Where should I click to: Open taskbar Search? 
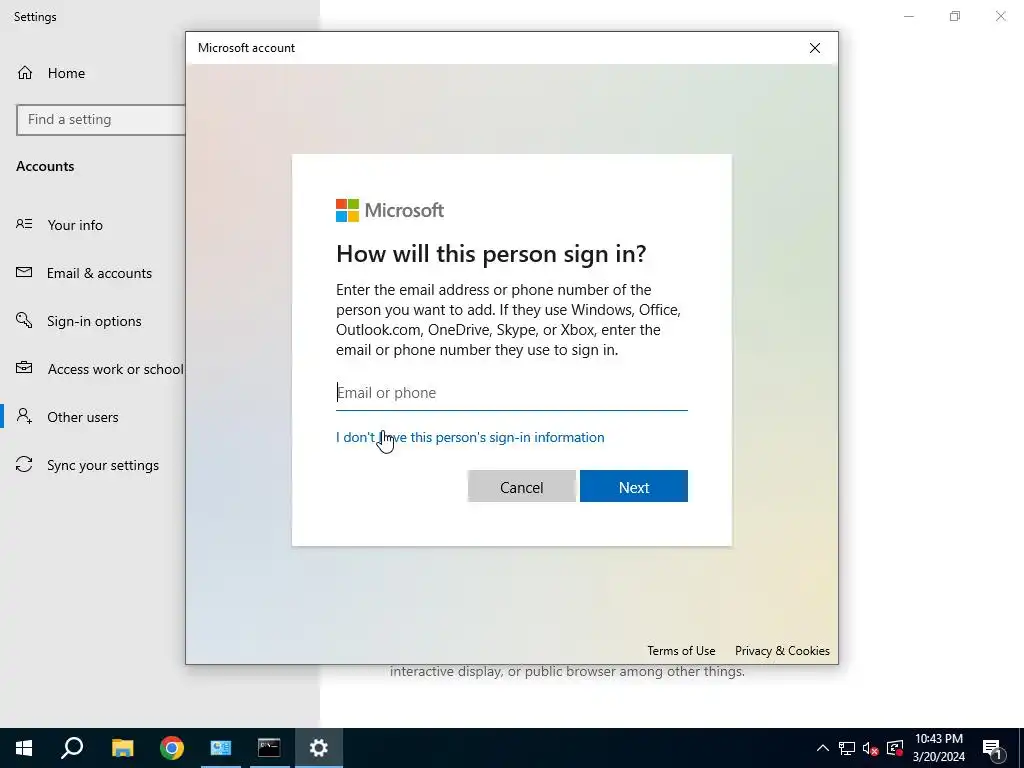click(x=72, y=748)
